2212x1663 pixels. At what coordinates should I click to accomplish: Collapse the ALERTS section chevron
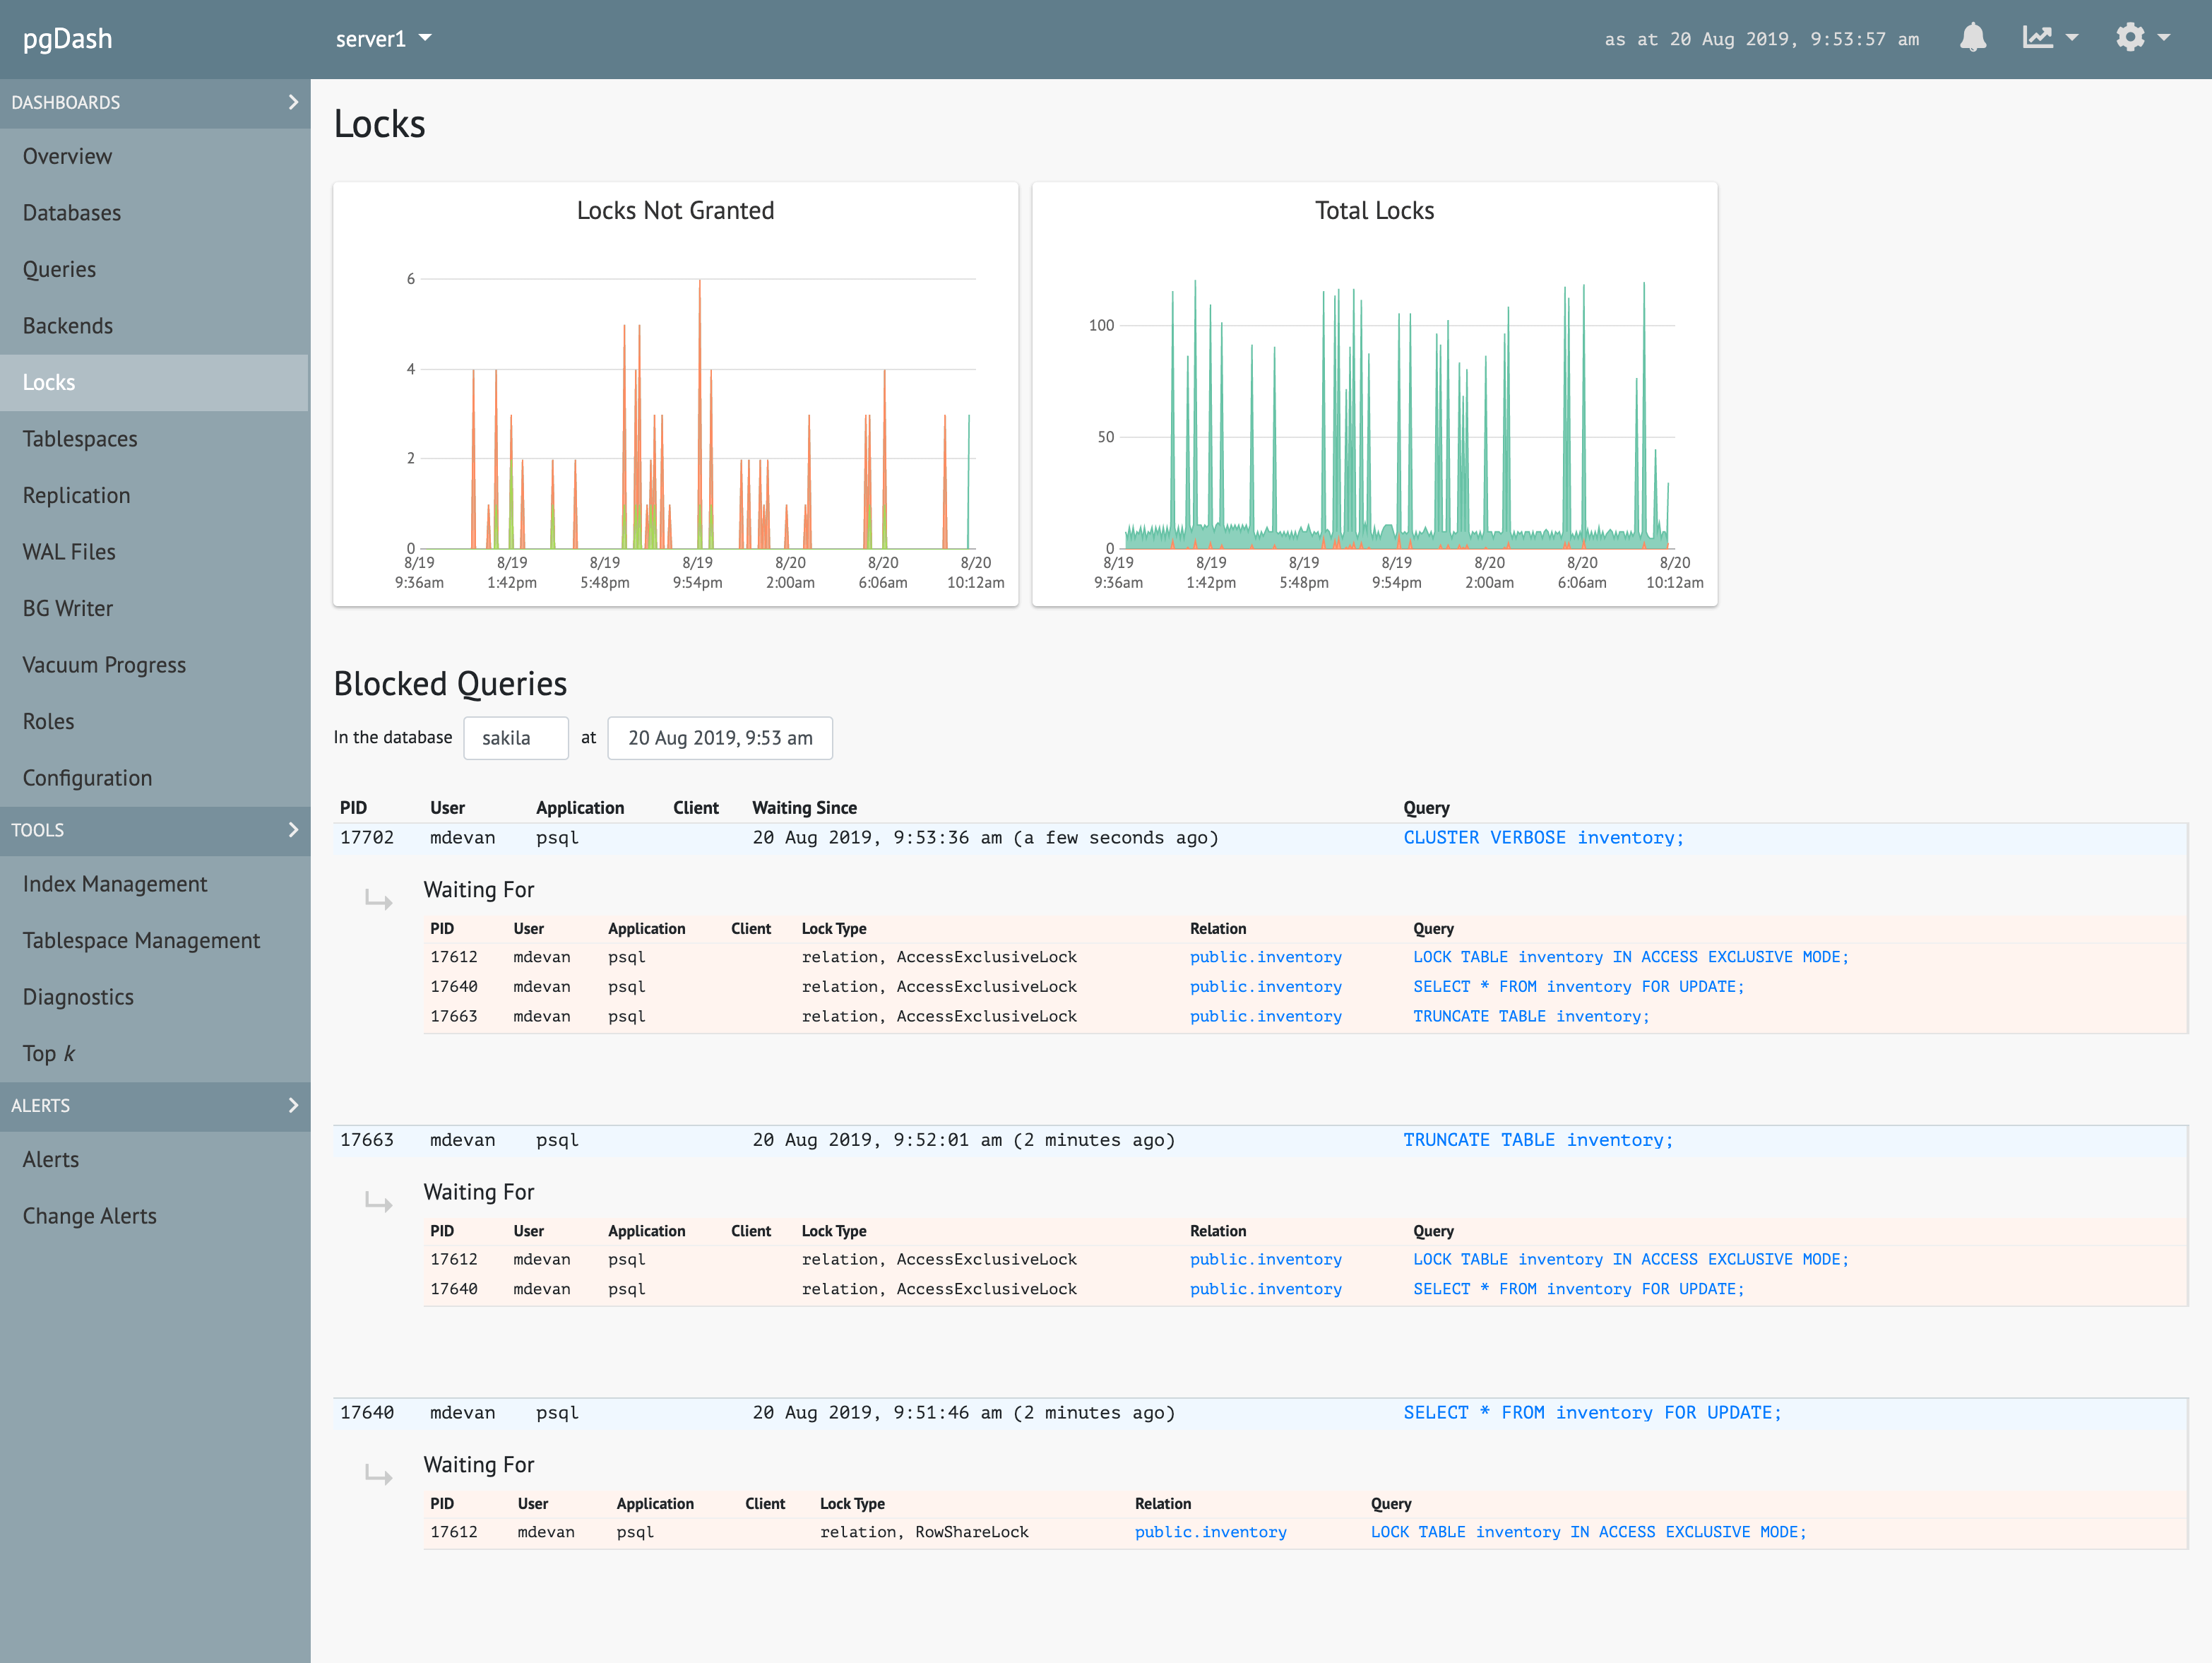(293, 1105)
